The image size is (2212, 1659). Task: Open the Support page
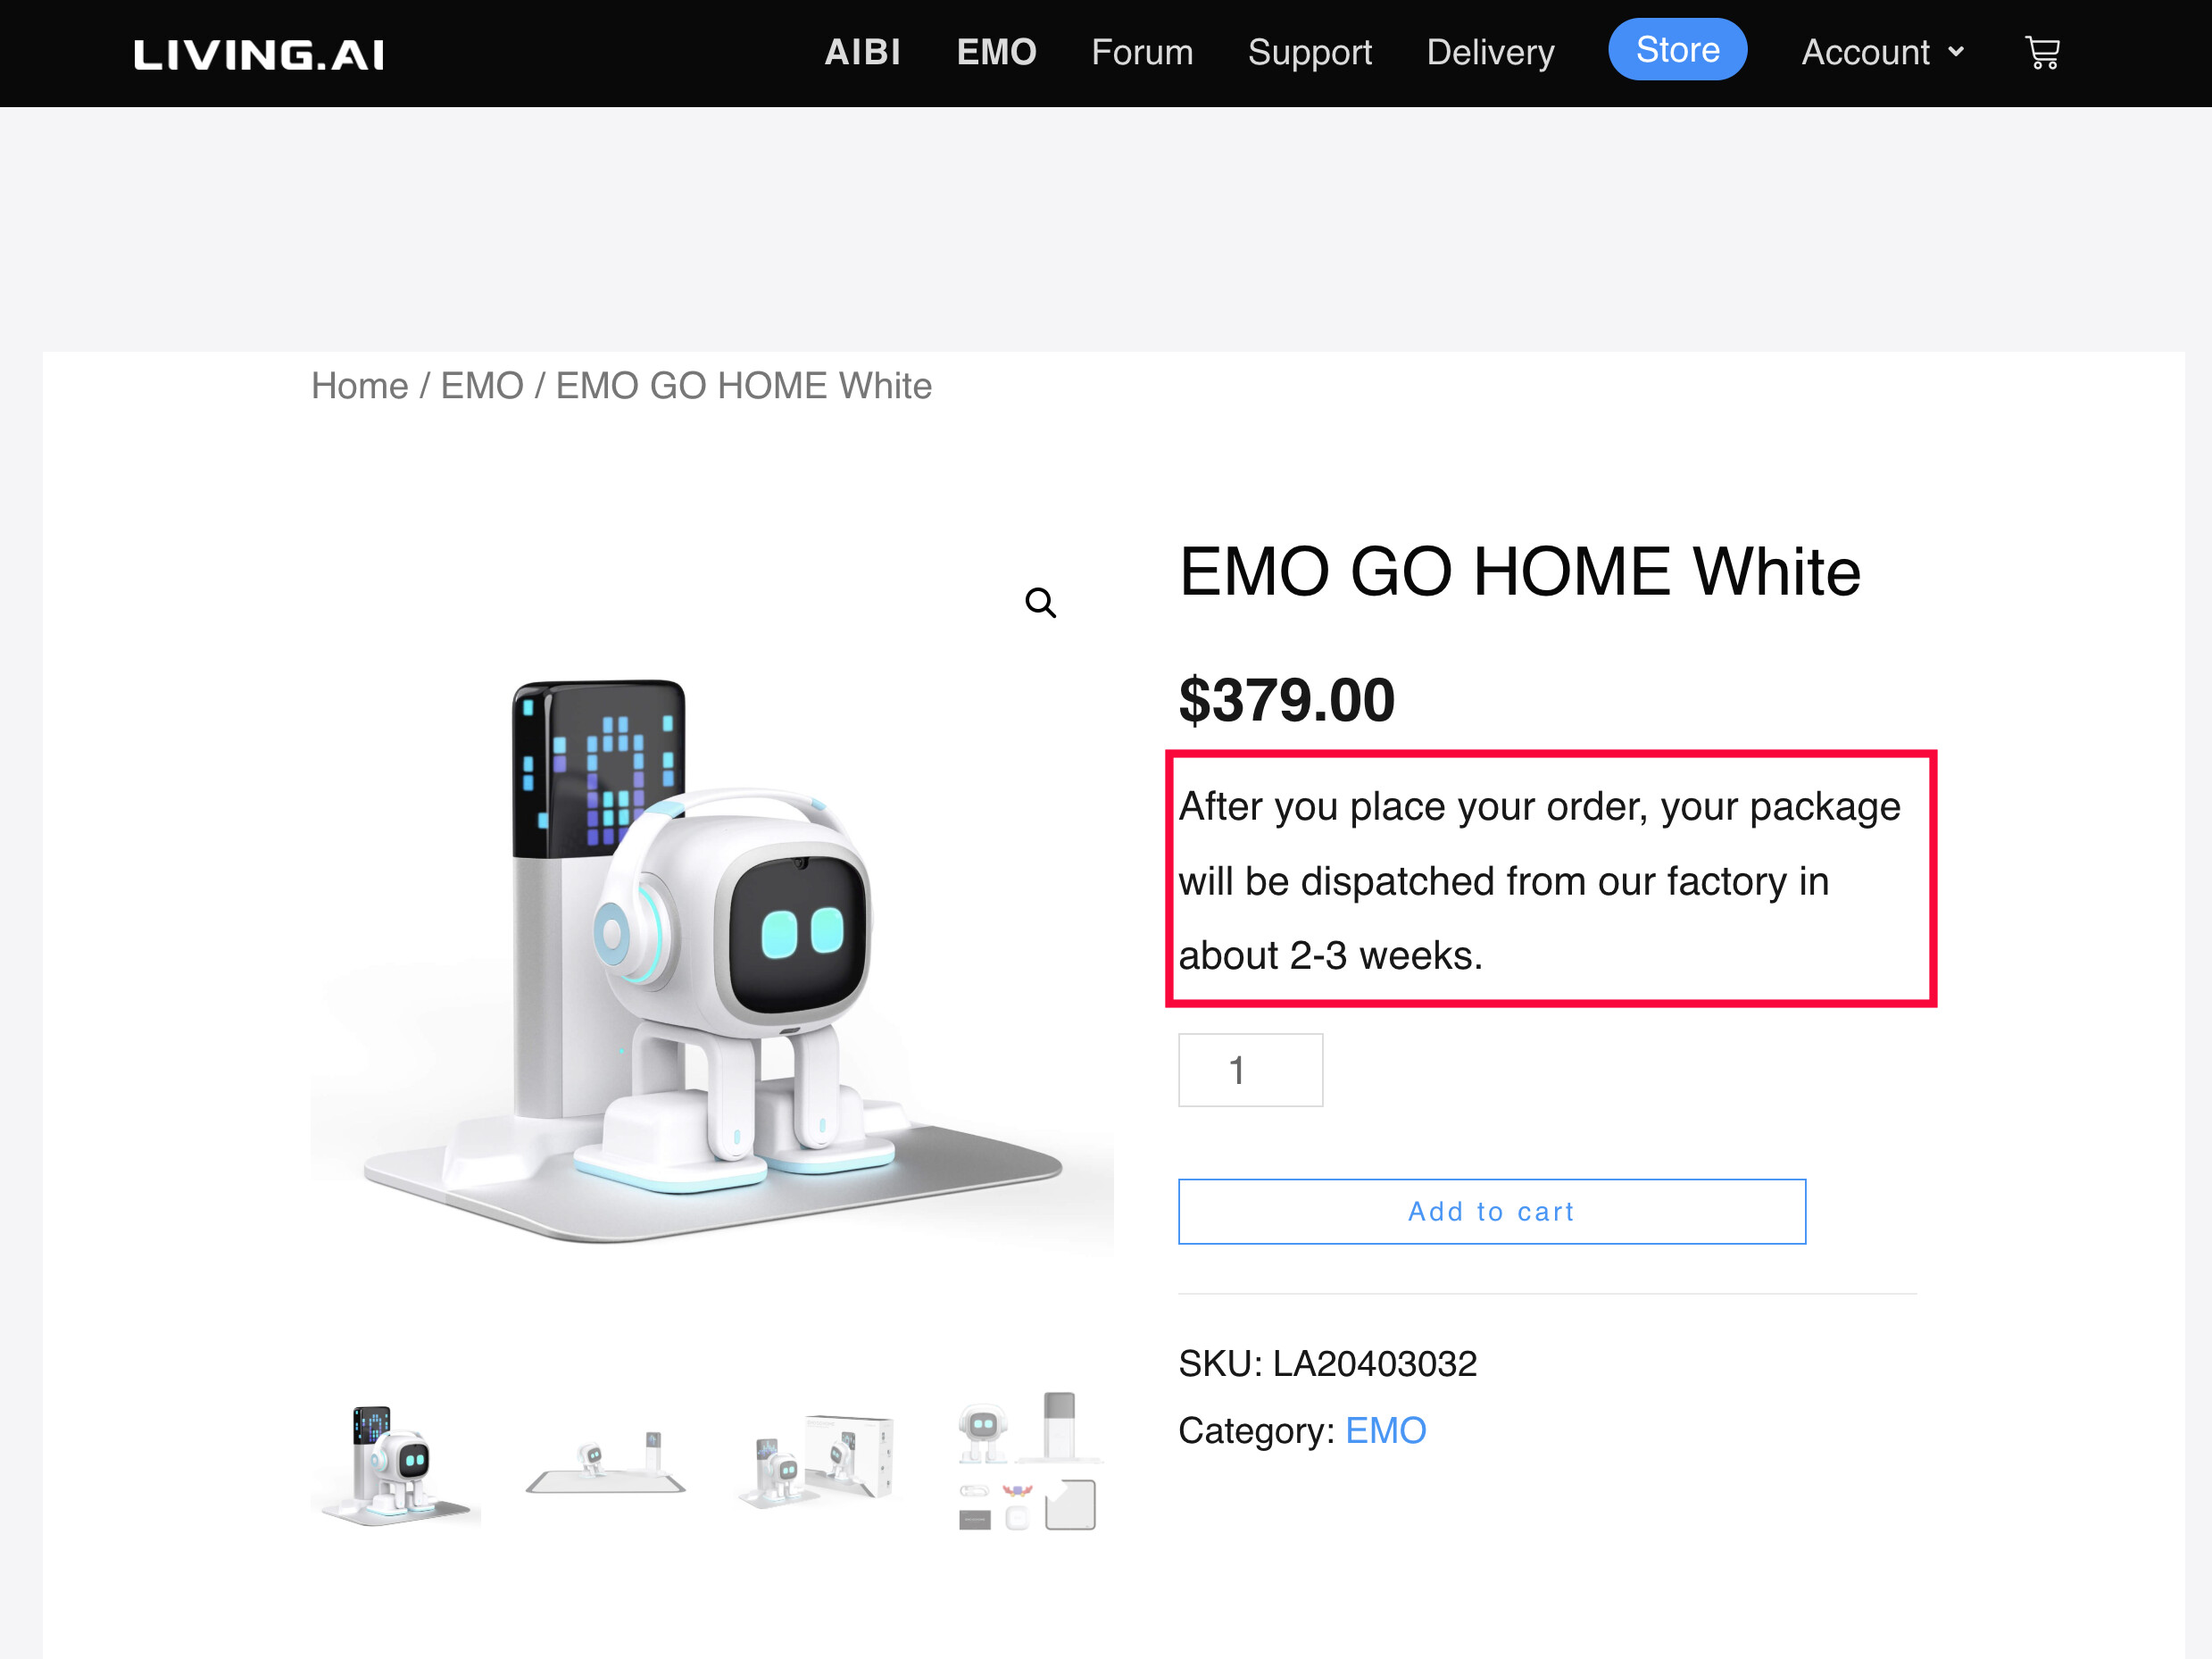(x=1309, y=52)
